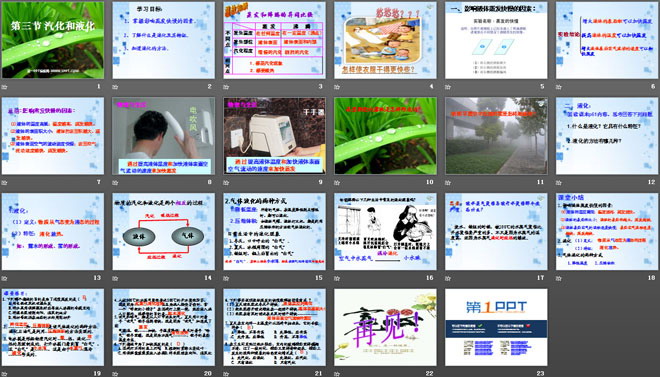This screenshot has height=377, width=660.
Task: Click slide number 20 label
Action: 208,373
